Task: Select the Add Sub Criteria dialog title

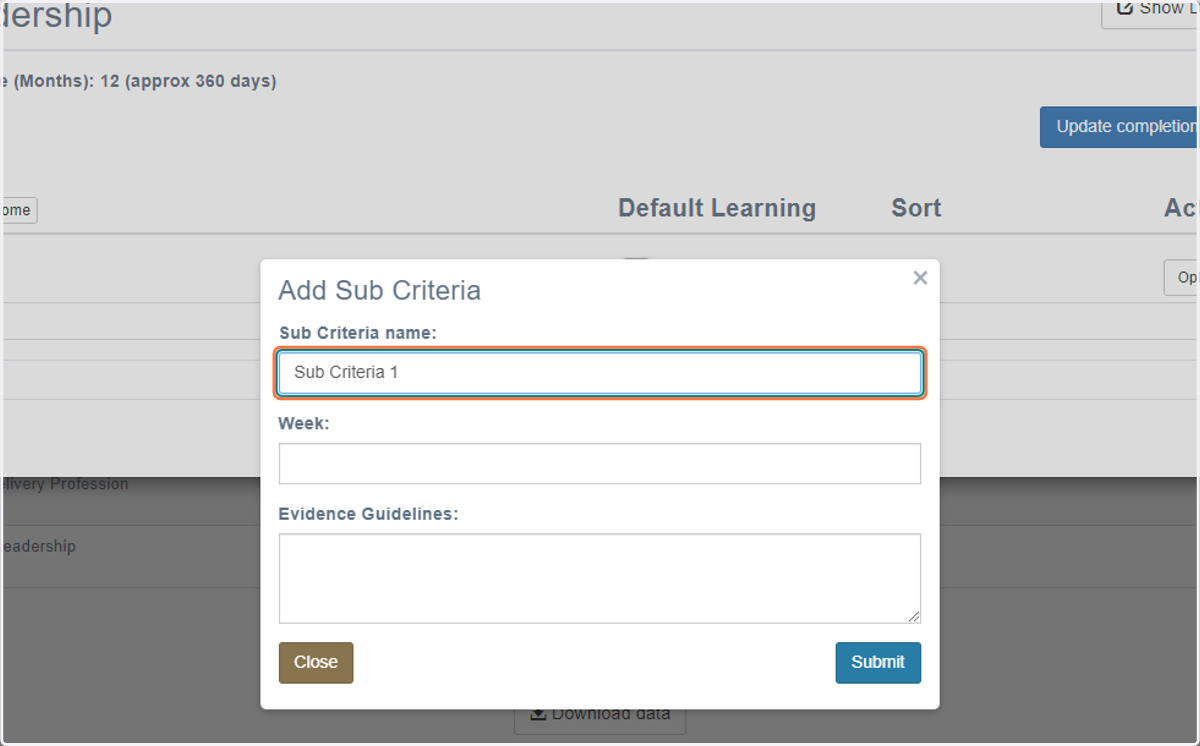Action: tap(380, 290)
